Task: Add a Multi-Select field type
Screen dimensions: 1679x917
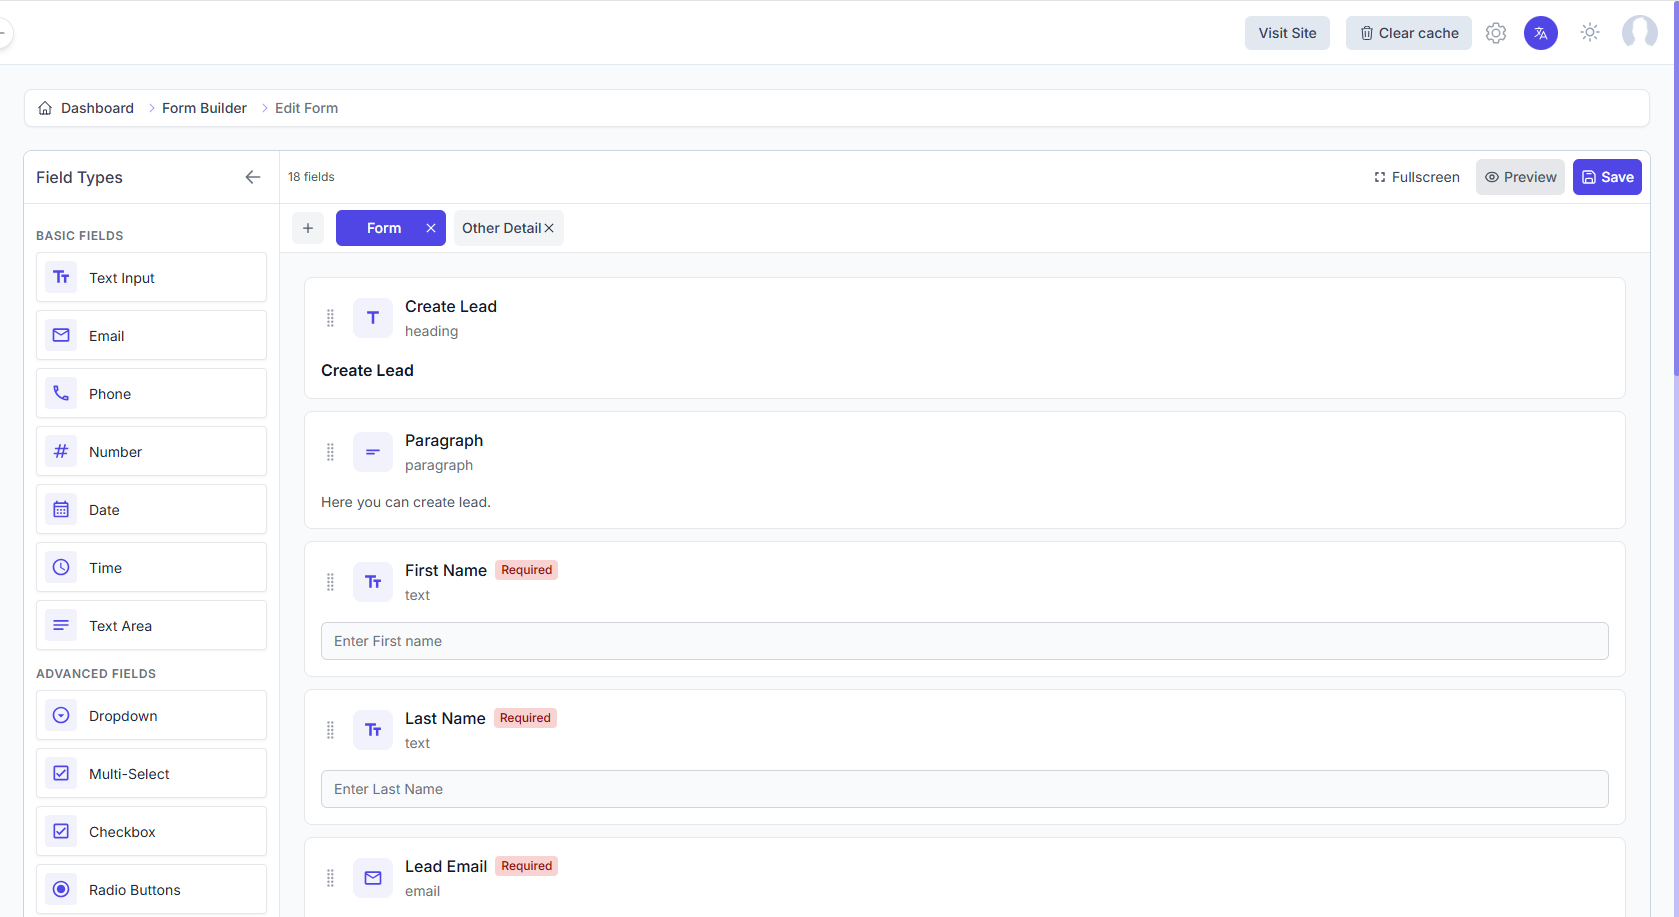Action: 151,774
